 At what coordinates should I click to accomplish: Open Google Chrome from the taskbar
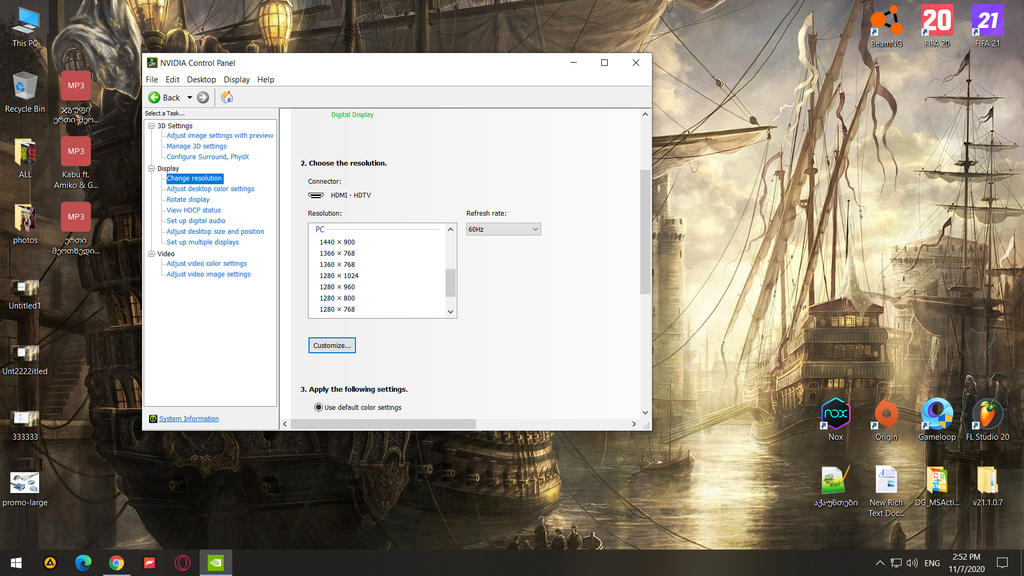[x=116, y=563]
